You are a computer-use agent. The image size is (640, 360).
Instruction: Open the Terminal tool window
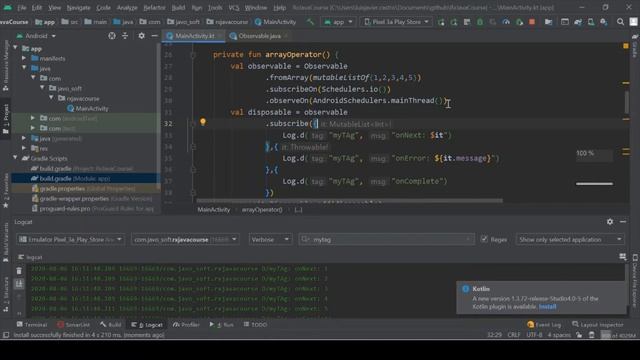click(32, 325)
